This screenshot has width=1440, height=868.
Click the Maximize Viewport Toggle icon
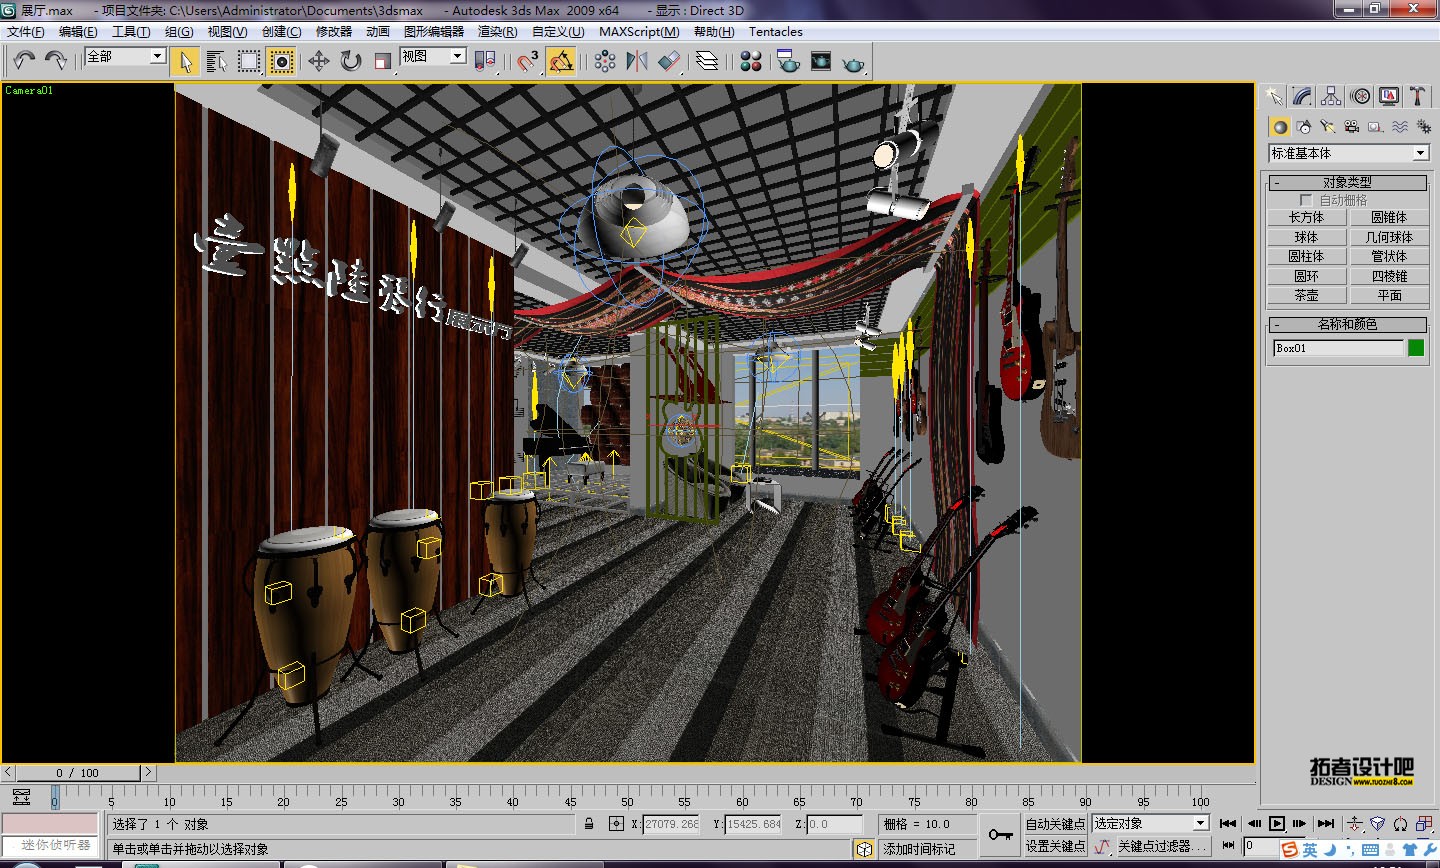[1423, 824]
